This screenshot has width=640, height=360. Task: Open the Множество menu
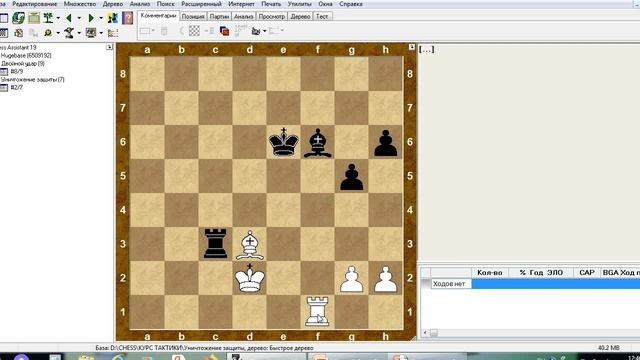tap(80, 4)
